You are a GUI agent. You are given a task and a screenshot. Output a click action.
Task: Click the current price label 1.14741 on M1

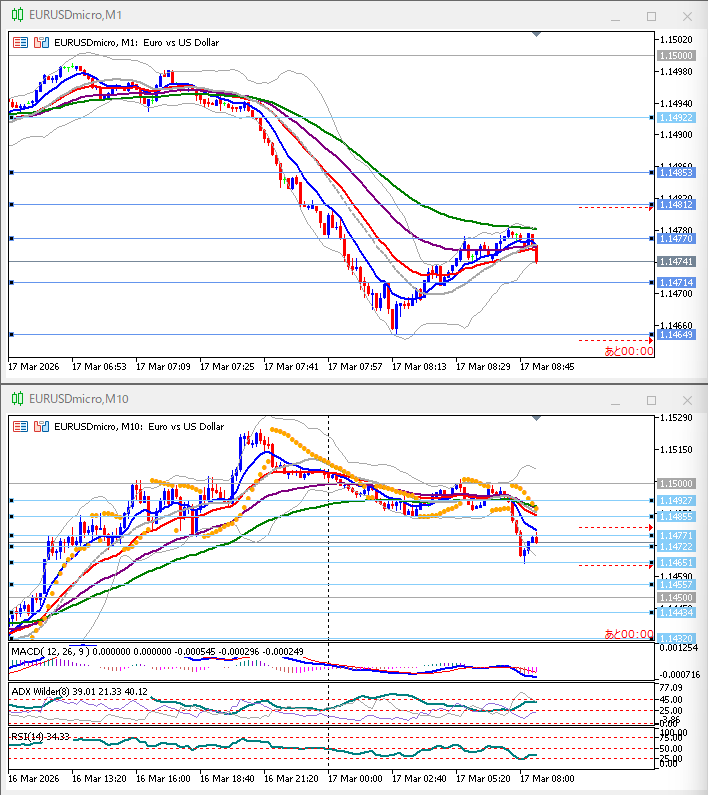(676, 261)
